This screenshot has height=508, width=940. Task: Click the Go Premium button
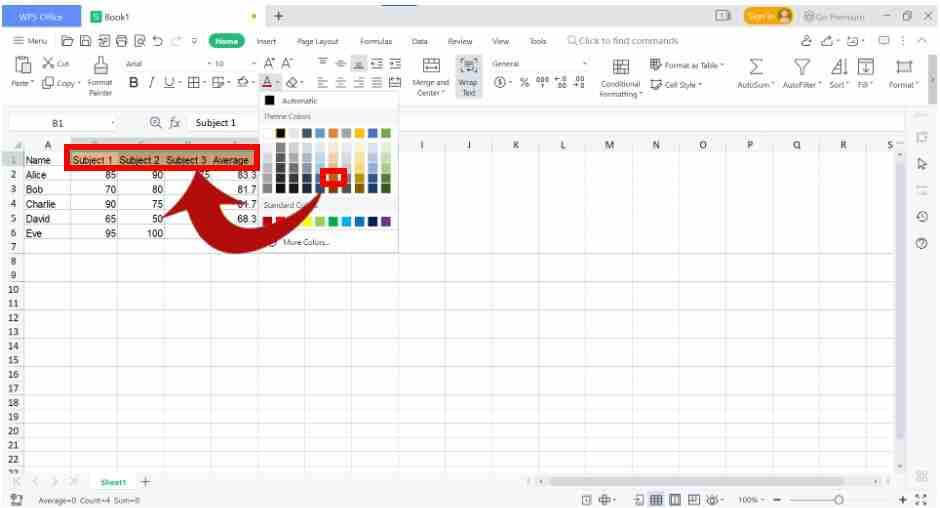coord(834,16)
